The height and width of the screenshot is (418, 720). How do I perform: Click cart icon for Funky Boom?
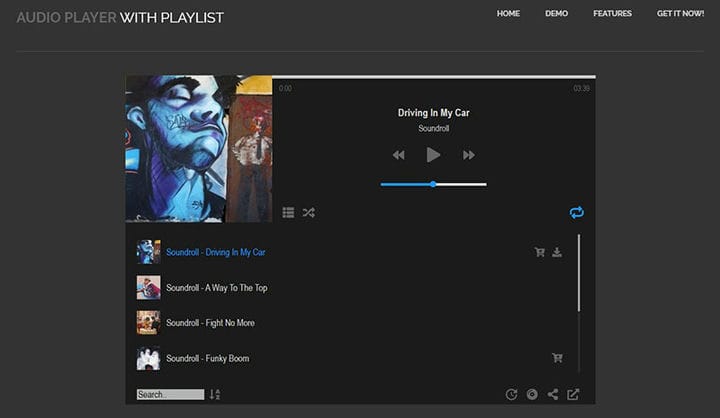point(557,358)
